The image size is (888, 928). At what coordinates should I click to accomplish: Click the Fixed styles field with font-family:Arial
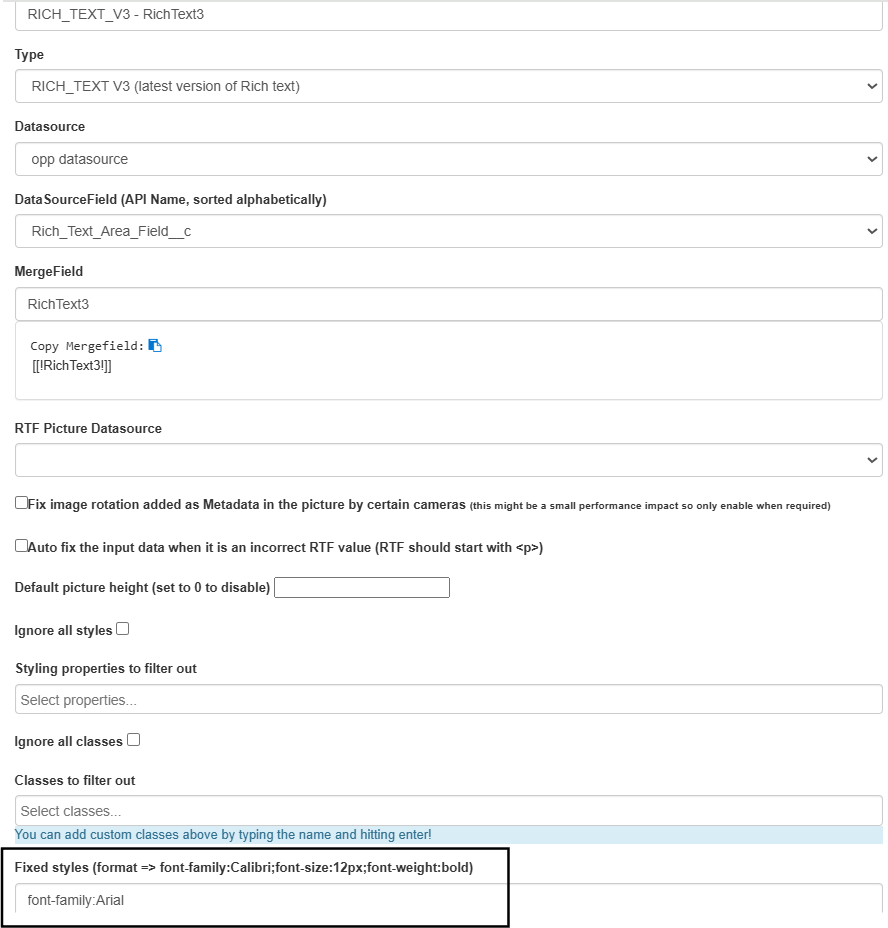click(x=449, y=900)
